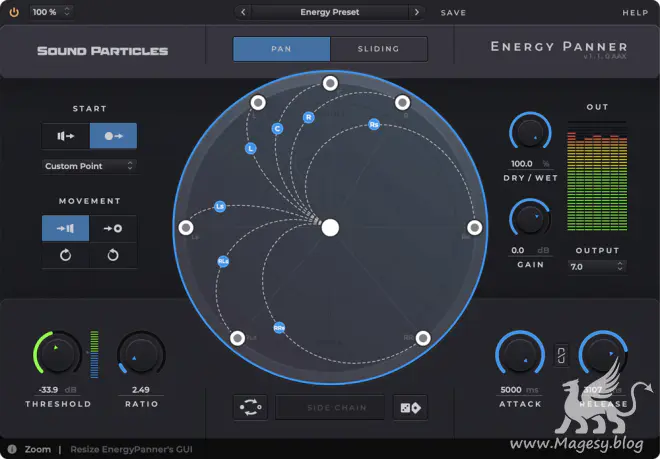
Task: Open the HELP link
Action: point(635,13)
